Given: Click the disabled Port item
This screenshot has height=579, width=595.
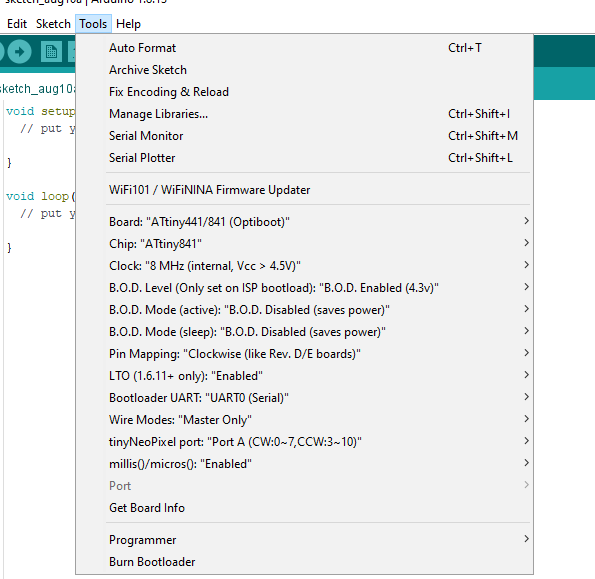Looking at the screenshot, I should (304, 486).
